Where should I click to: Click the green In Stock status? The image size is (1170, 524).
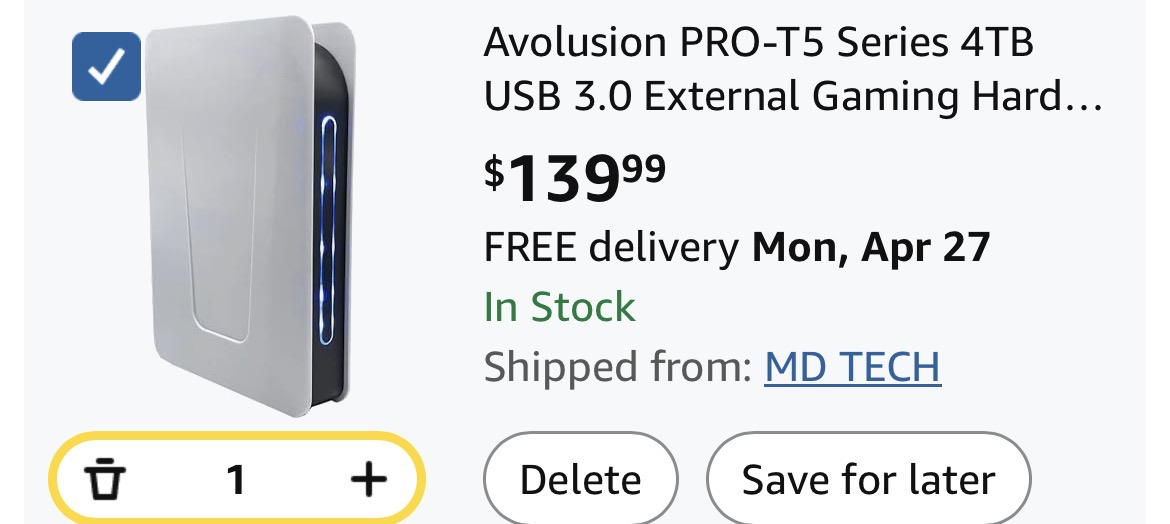[x=559, y=307]
